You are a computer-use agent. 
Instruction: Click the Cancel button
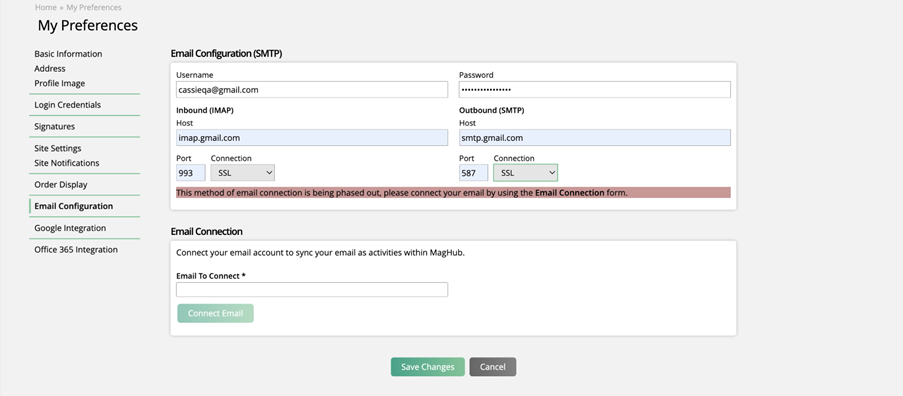click(x=492, y=367)
